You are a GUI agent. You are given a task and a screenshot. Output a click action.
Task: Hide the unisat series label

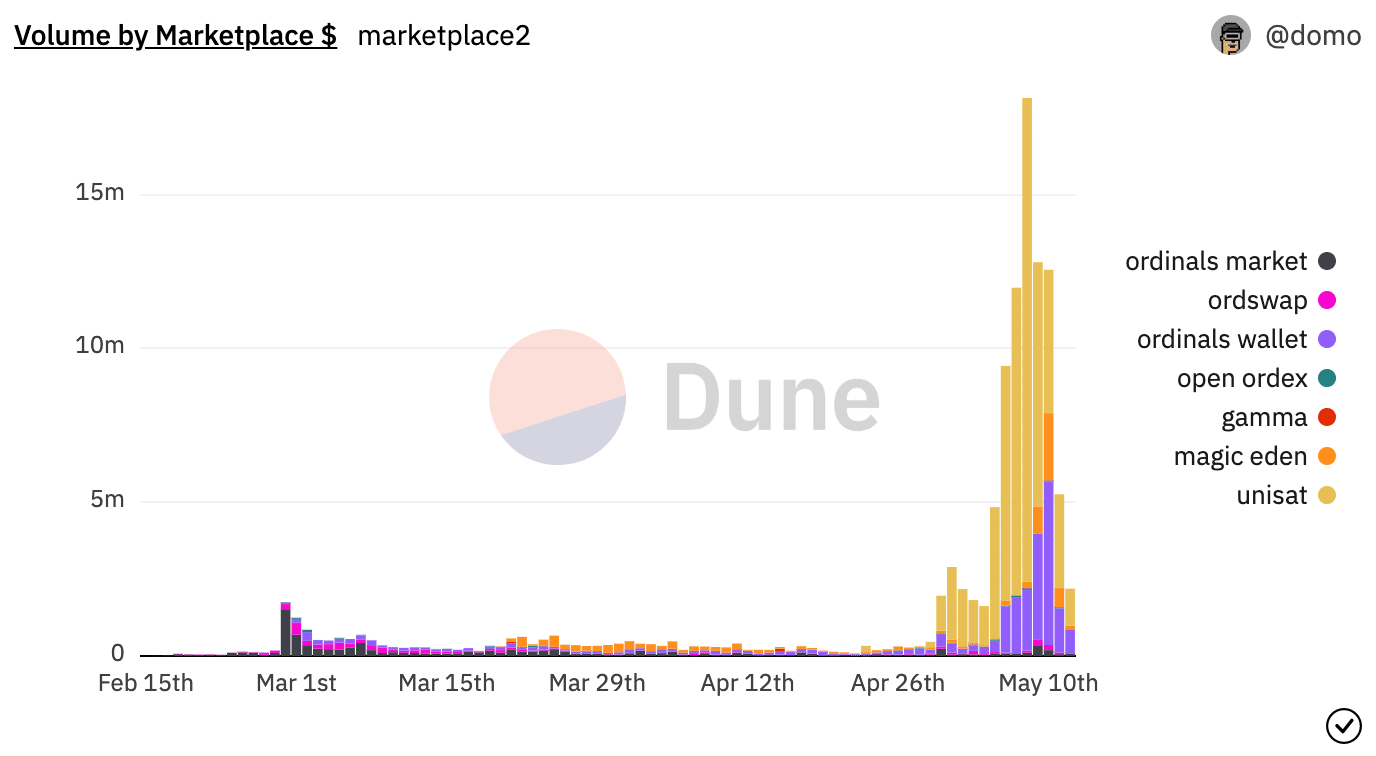click(x=1272, y=496)
